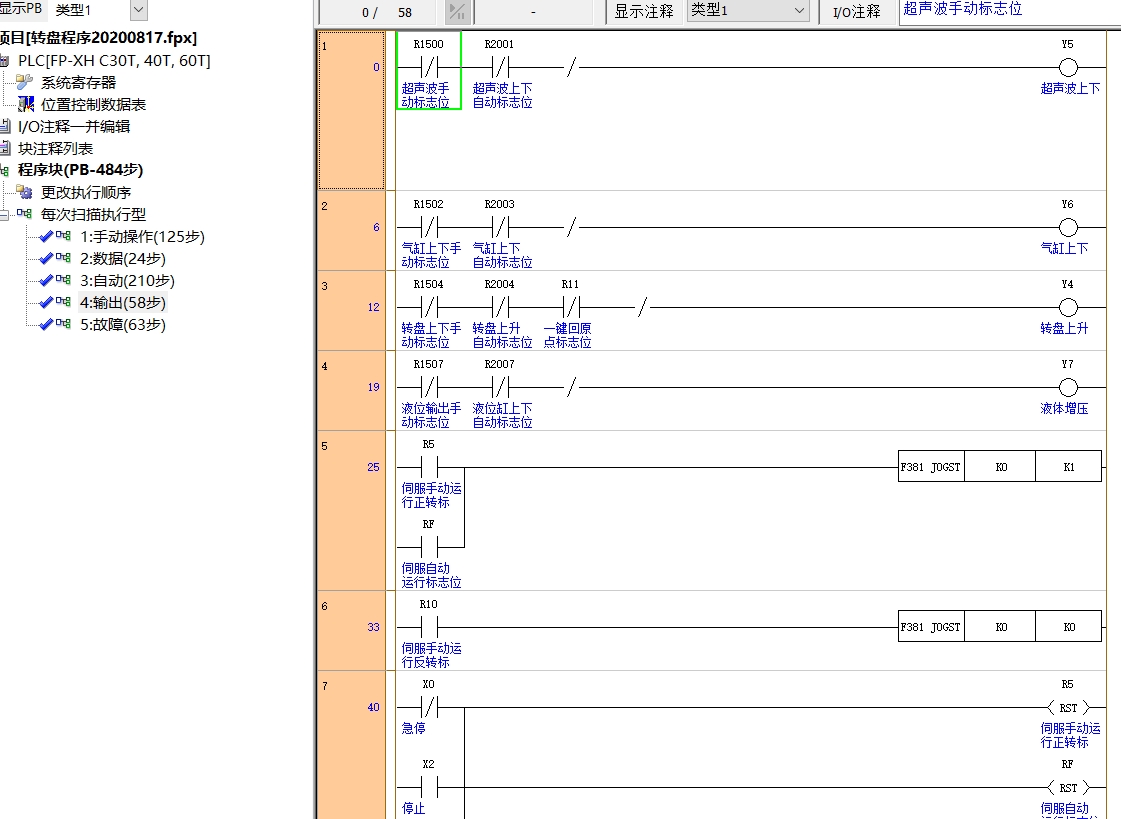The image size is (1121, 819).
Task: Select the R2004 转盘上升 contact
Action: point(500,308)
